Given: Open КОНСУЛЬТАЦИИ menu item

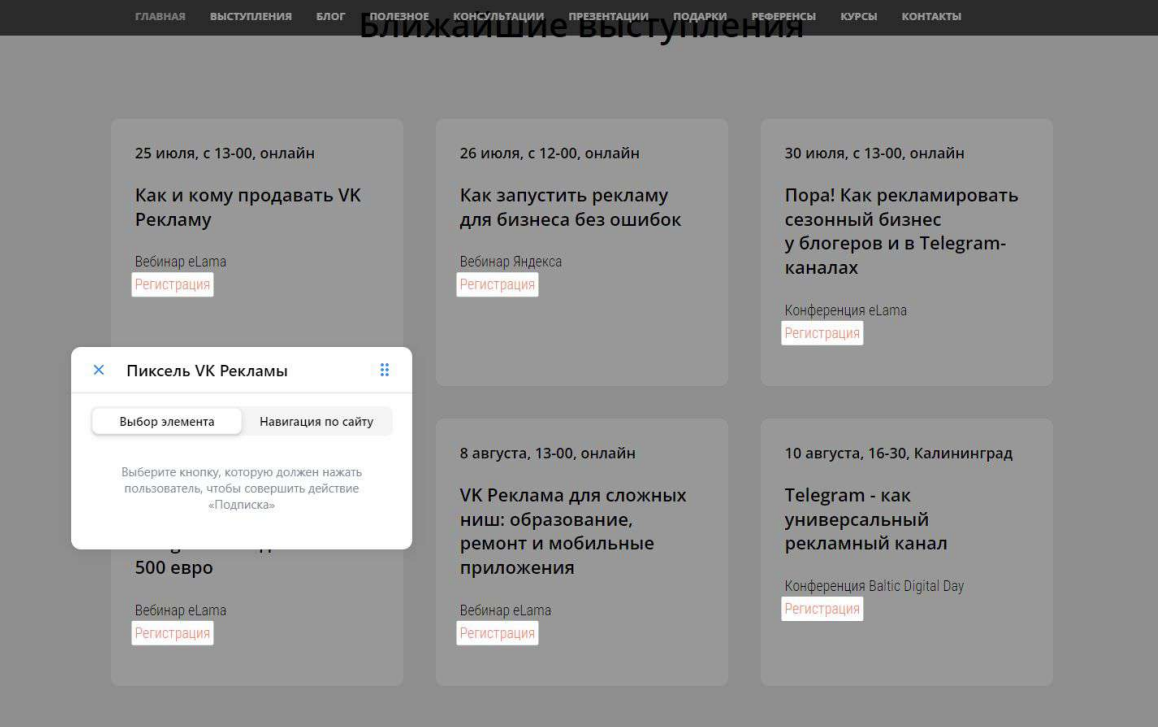Looking at the screenshot, I should pos(499,16).
